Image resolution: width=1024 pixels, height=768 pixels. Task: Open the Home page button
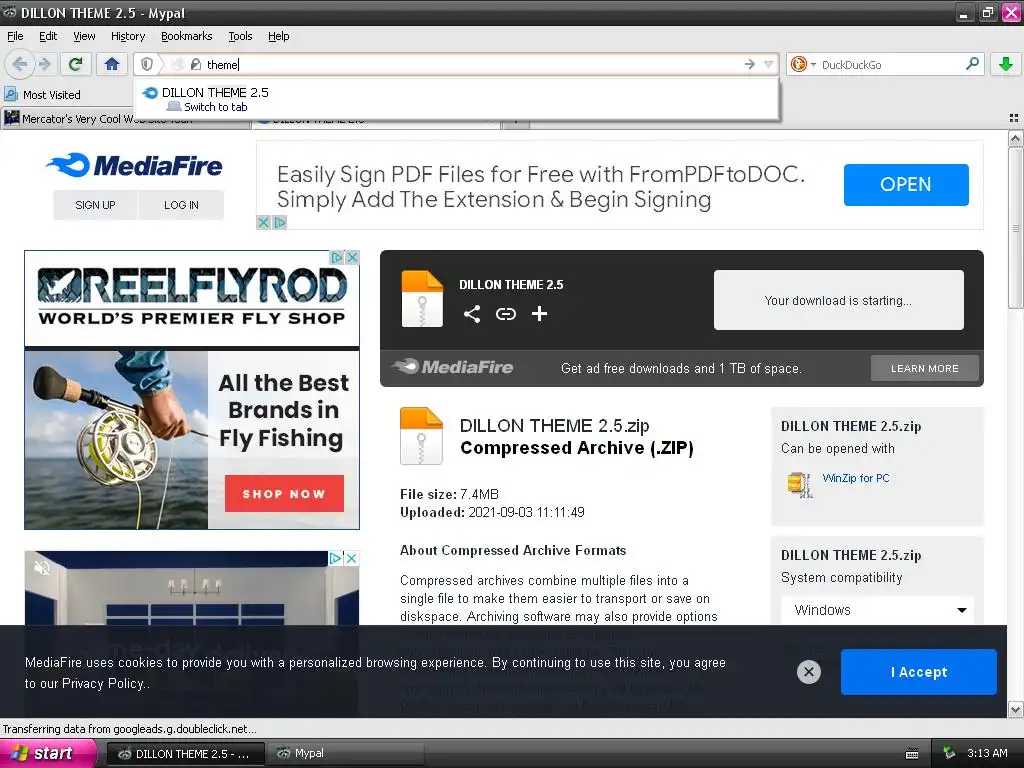112,64
